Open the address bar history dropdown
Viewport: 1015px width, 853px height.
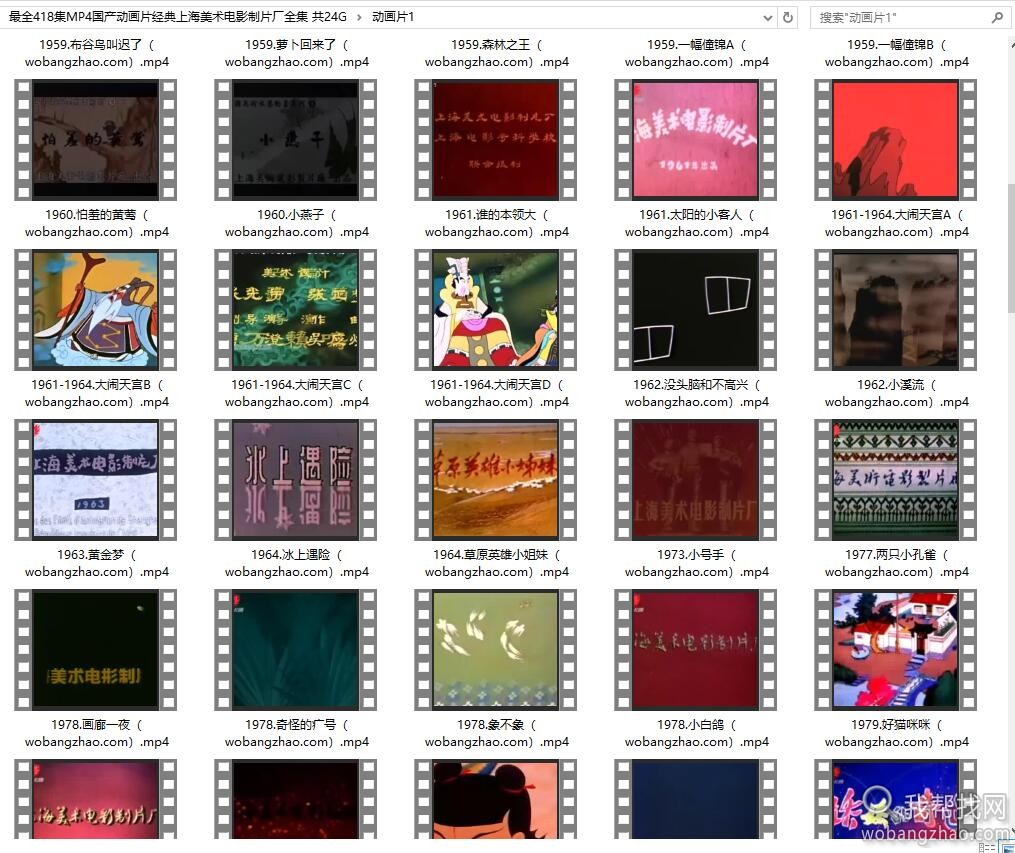click(x=768, y=18)
